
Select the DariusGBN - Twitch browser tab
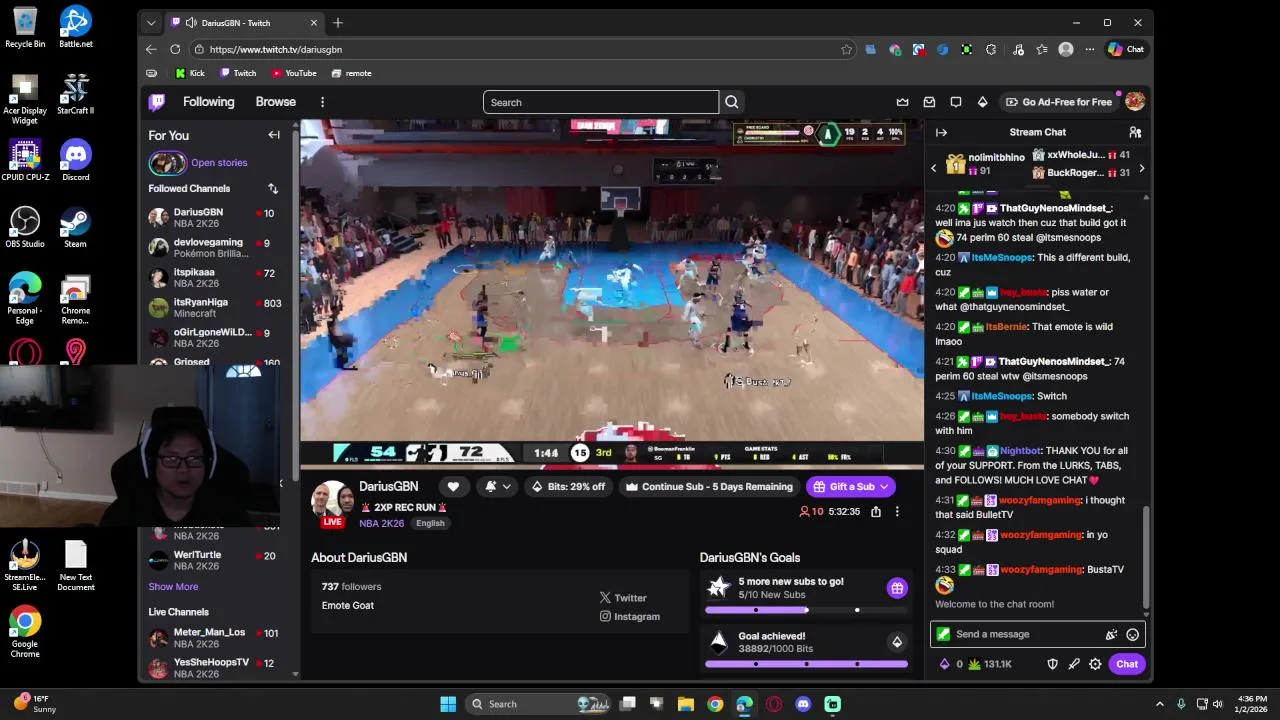pyautogui.click(x=245, y=22)
